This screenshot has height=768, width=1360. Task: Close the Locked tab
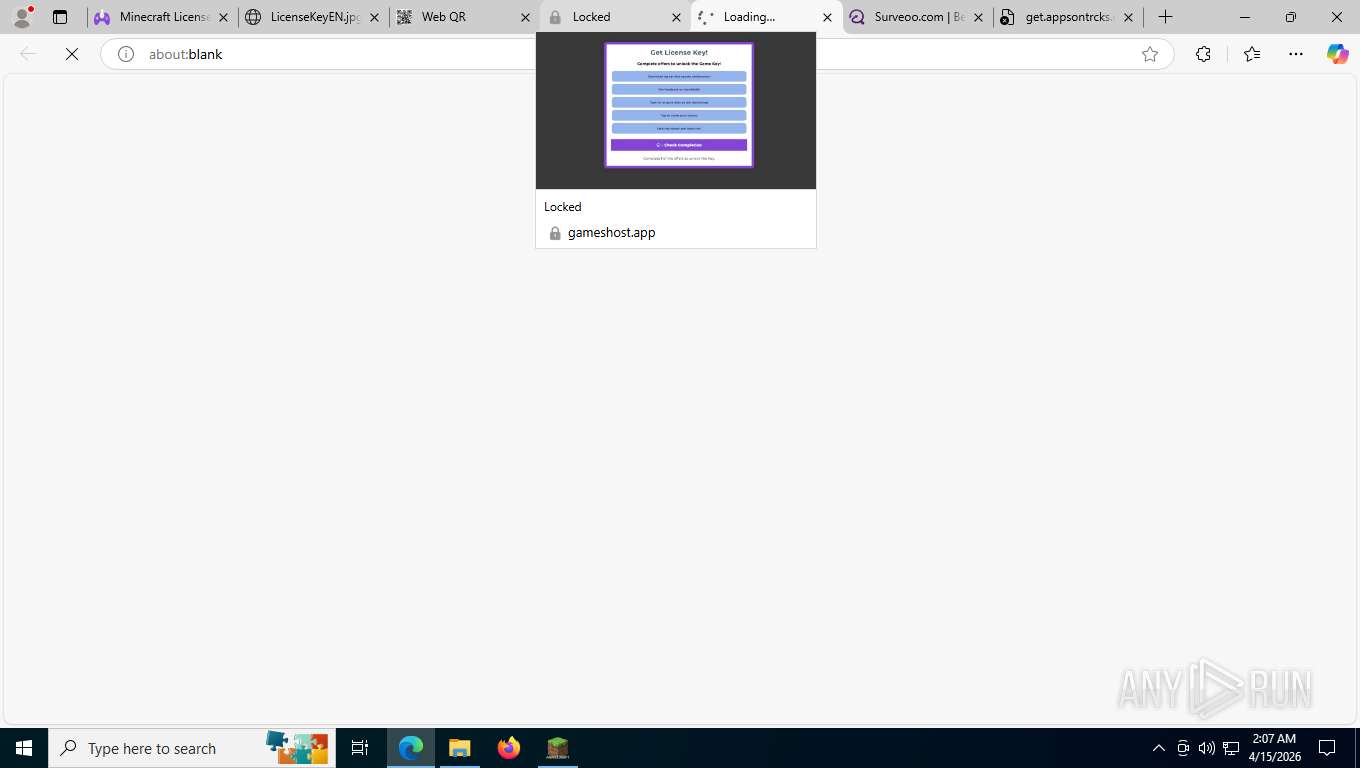676,17
